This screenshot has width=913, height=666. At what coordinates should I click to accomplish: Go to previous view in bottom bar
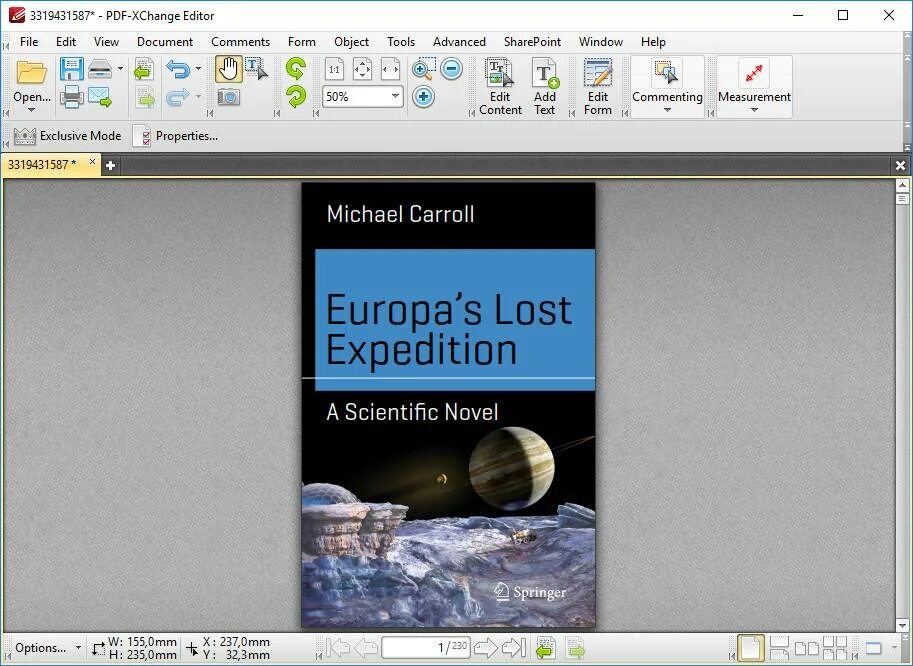coord(546,647)
